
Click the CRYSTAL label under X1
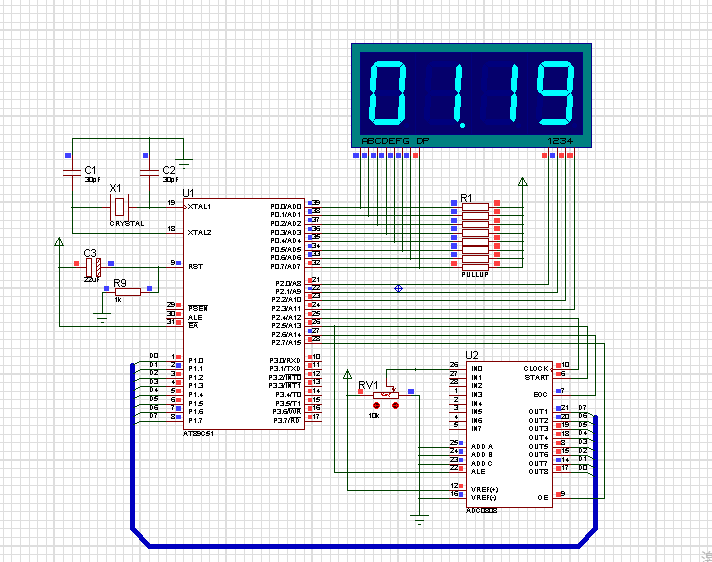(127, 223)
